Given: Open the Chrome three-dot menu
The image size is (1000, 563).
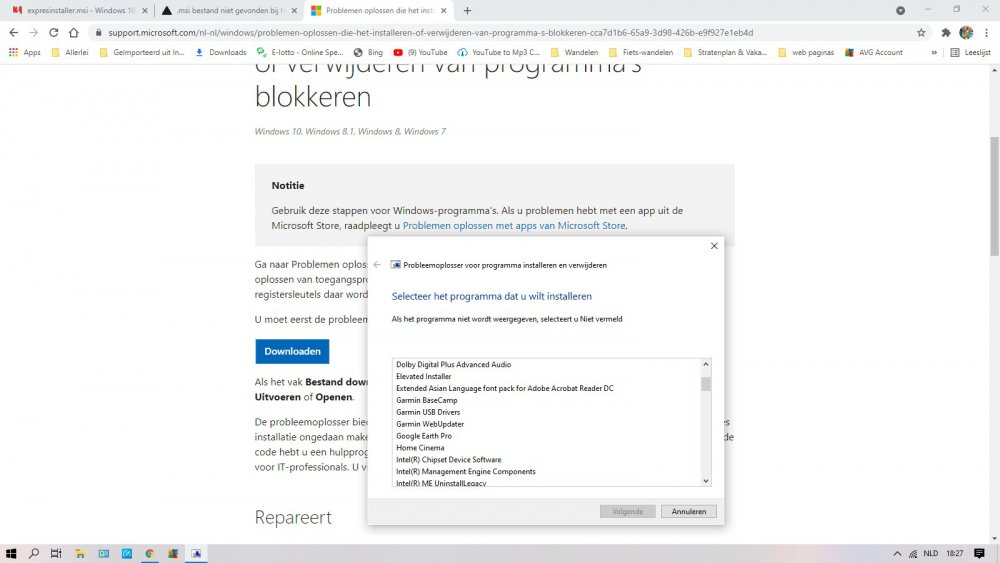Looking at the screenshot, I should (985, 32).
